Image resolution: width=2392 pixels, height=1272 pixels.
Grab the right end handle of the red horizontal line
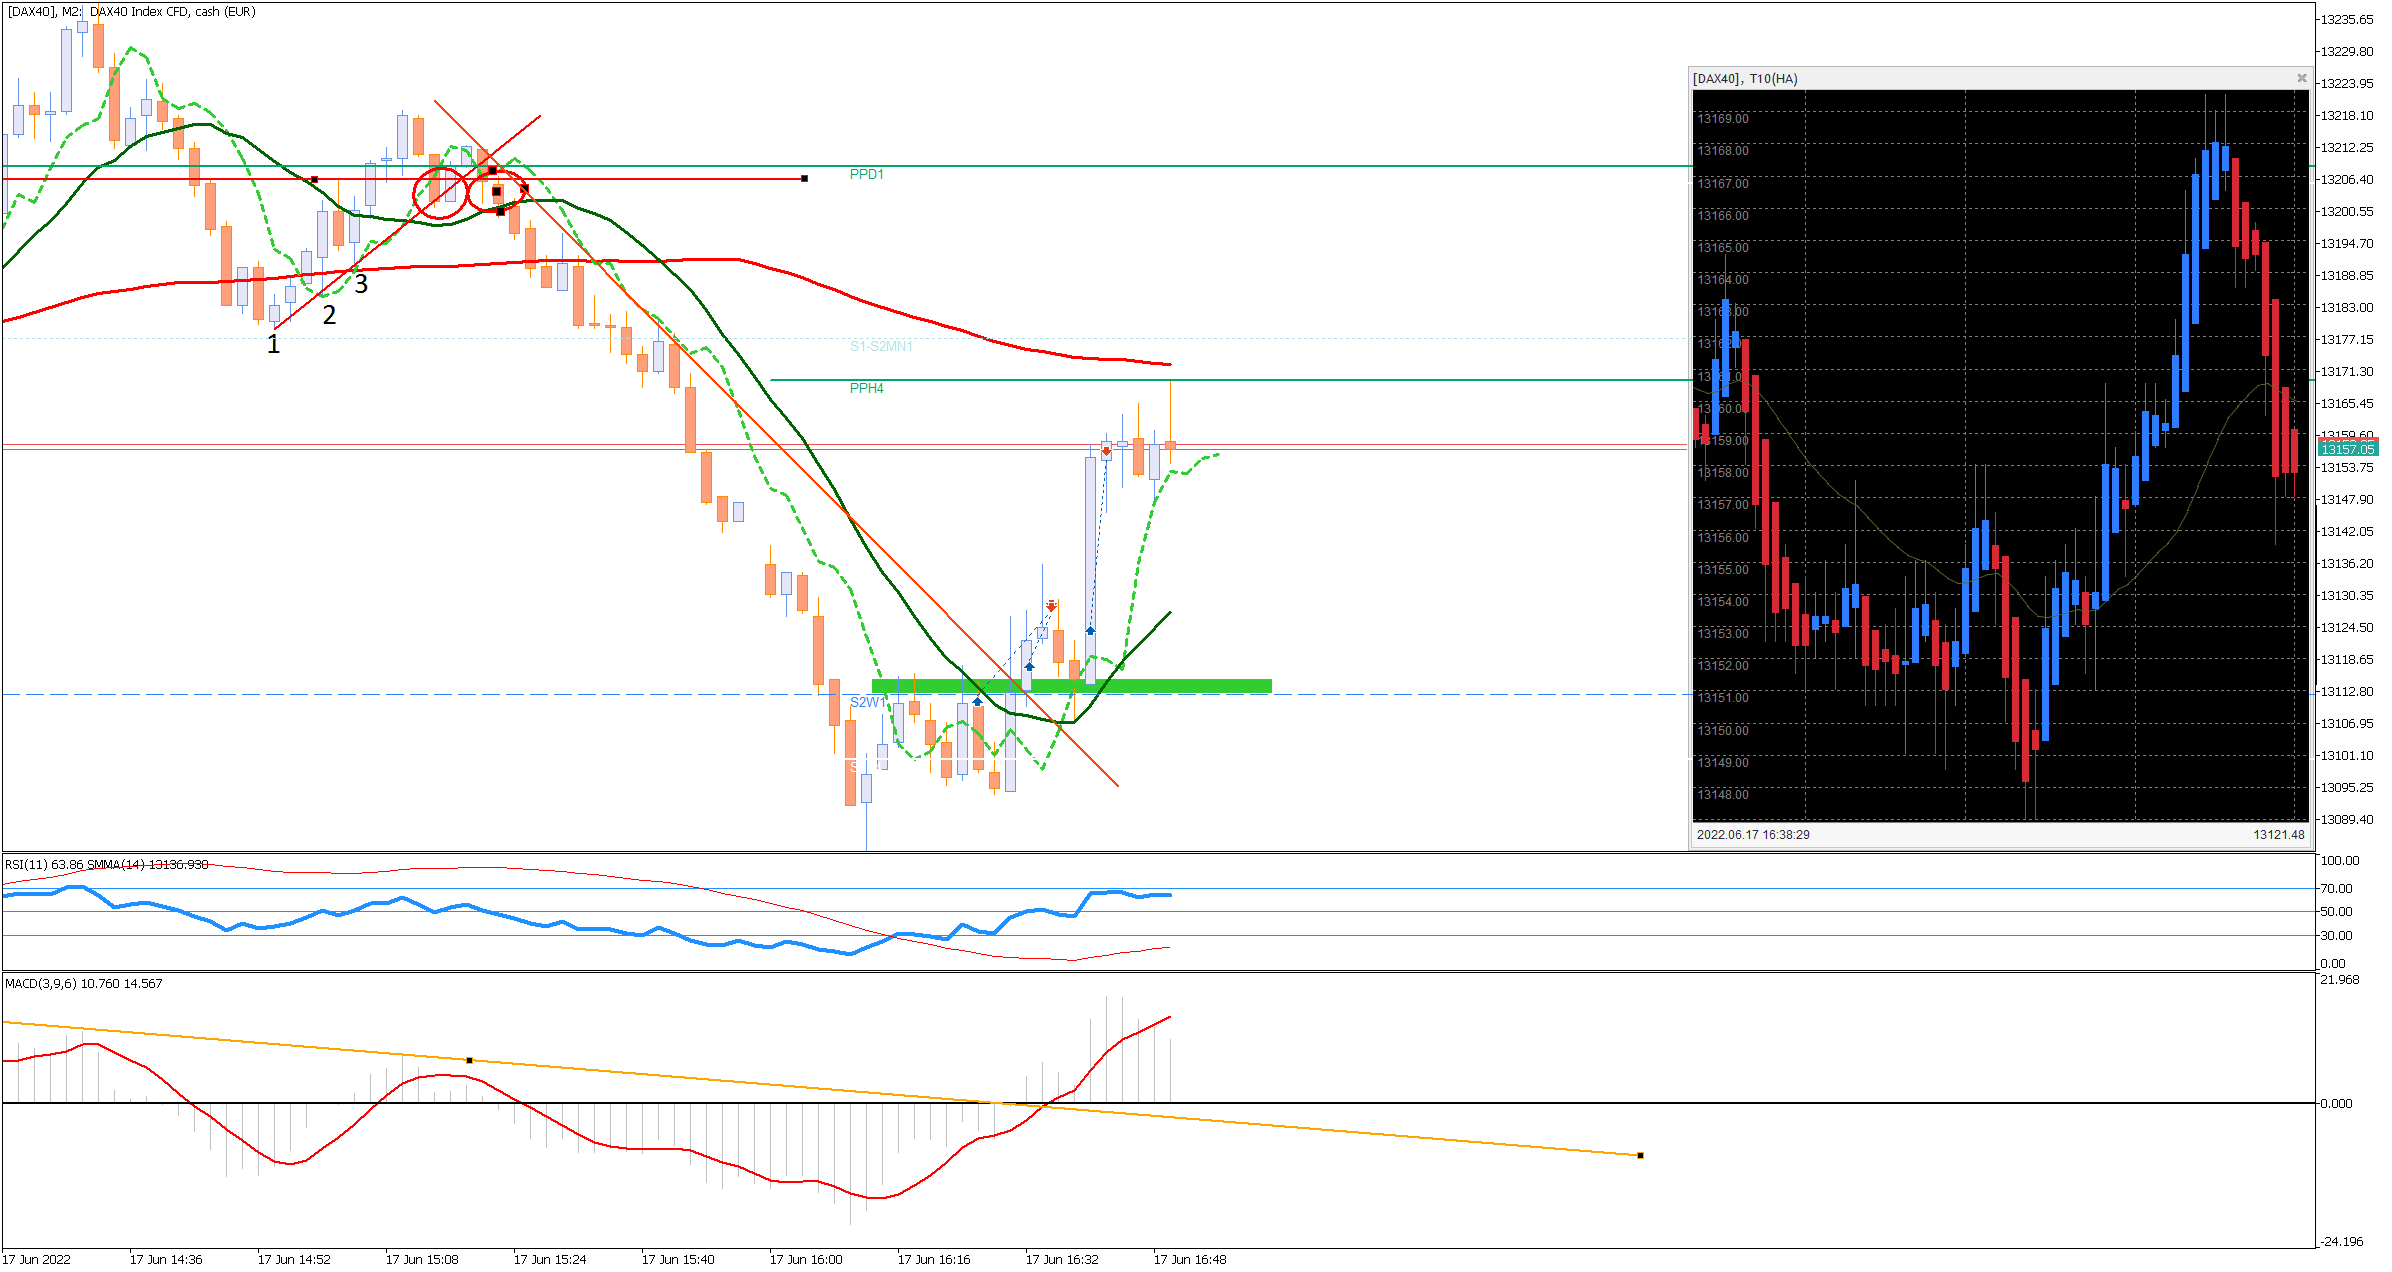pyautogui.click(x=804, y=179)
